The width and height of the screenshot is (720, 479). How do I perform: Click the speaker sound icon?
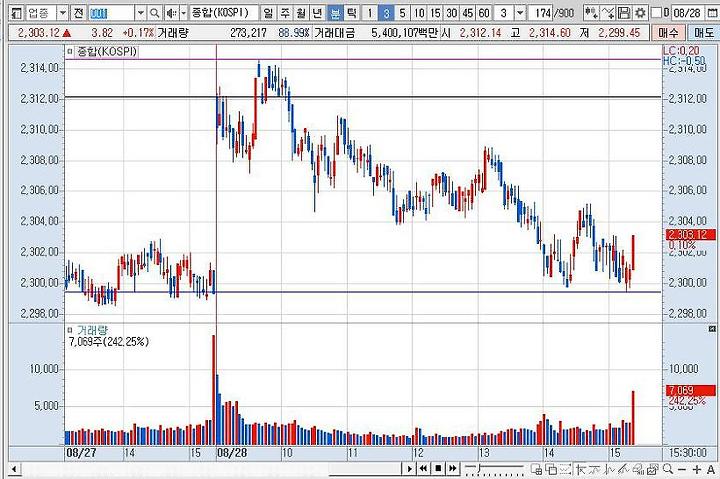[x=171, y=13]
